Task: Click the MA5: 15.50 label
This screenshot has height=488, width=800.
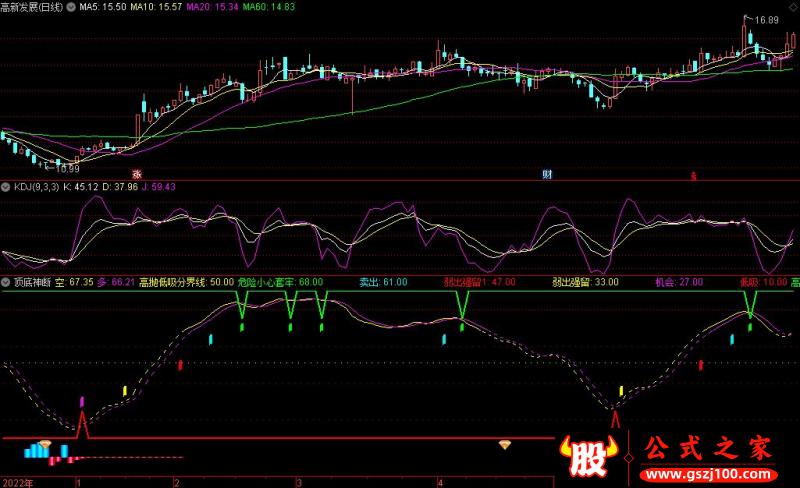Action: click(103, 7)
